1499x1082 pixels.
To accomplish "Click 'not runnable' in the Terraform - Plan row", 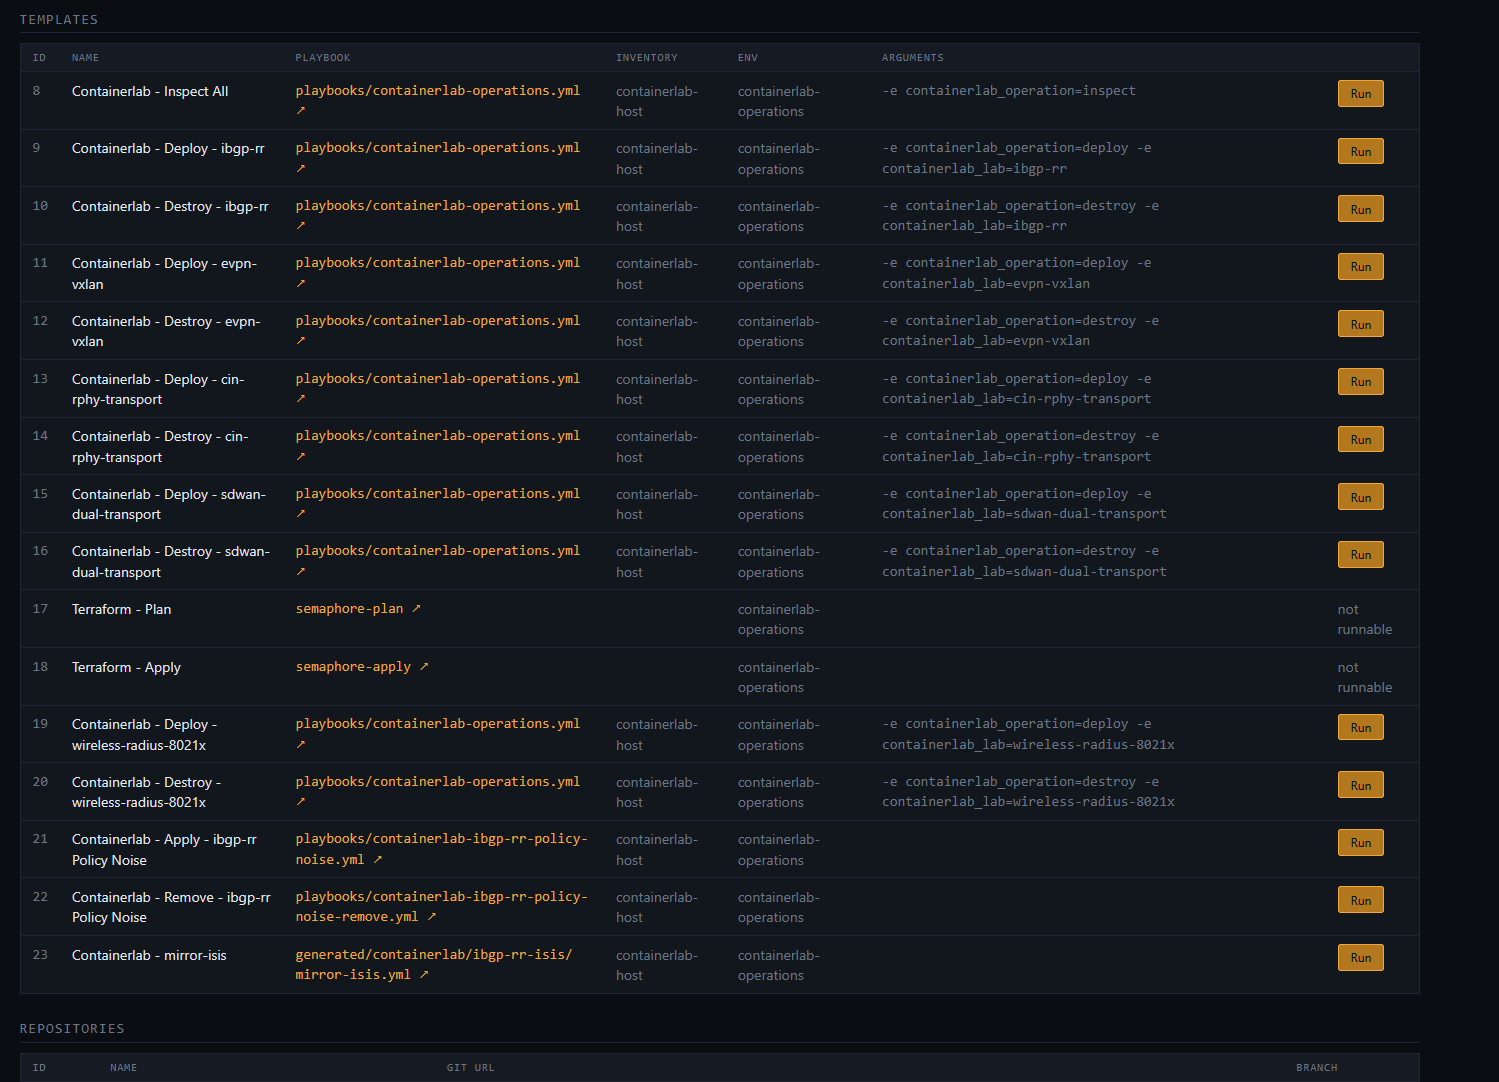I will tap(1365, 619).
